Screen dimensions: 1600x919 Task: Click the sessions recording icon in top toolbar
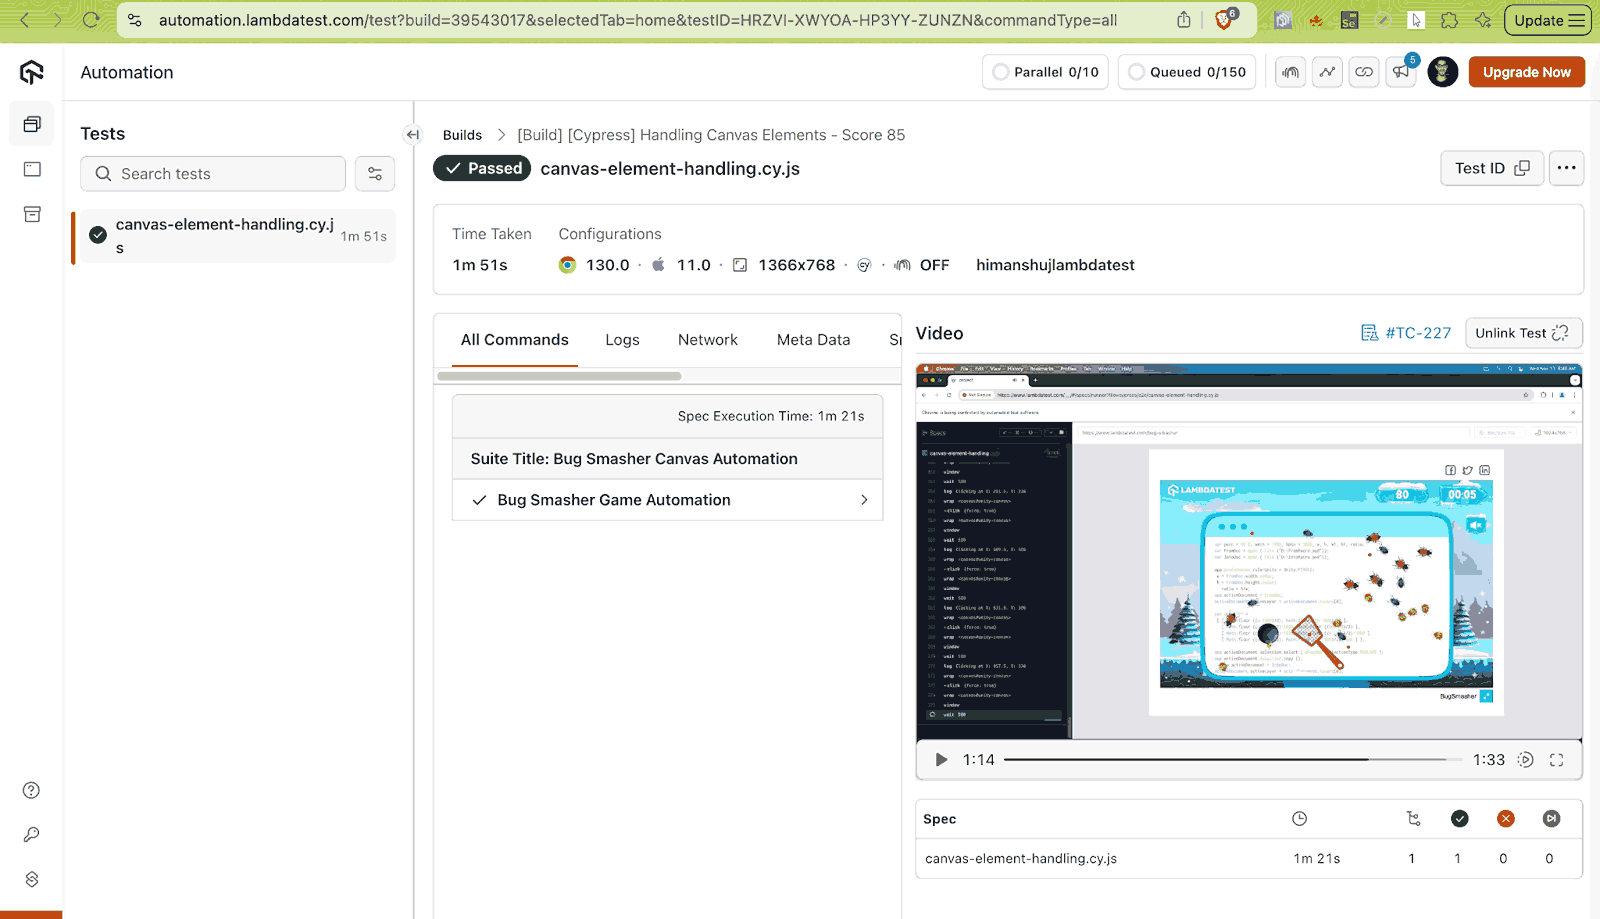(x=1290, y=71)
